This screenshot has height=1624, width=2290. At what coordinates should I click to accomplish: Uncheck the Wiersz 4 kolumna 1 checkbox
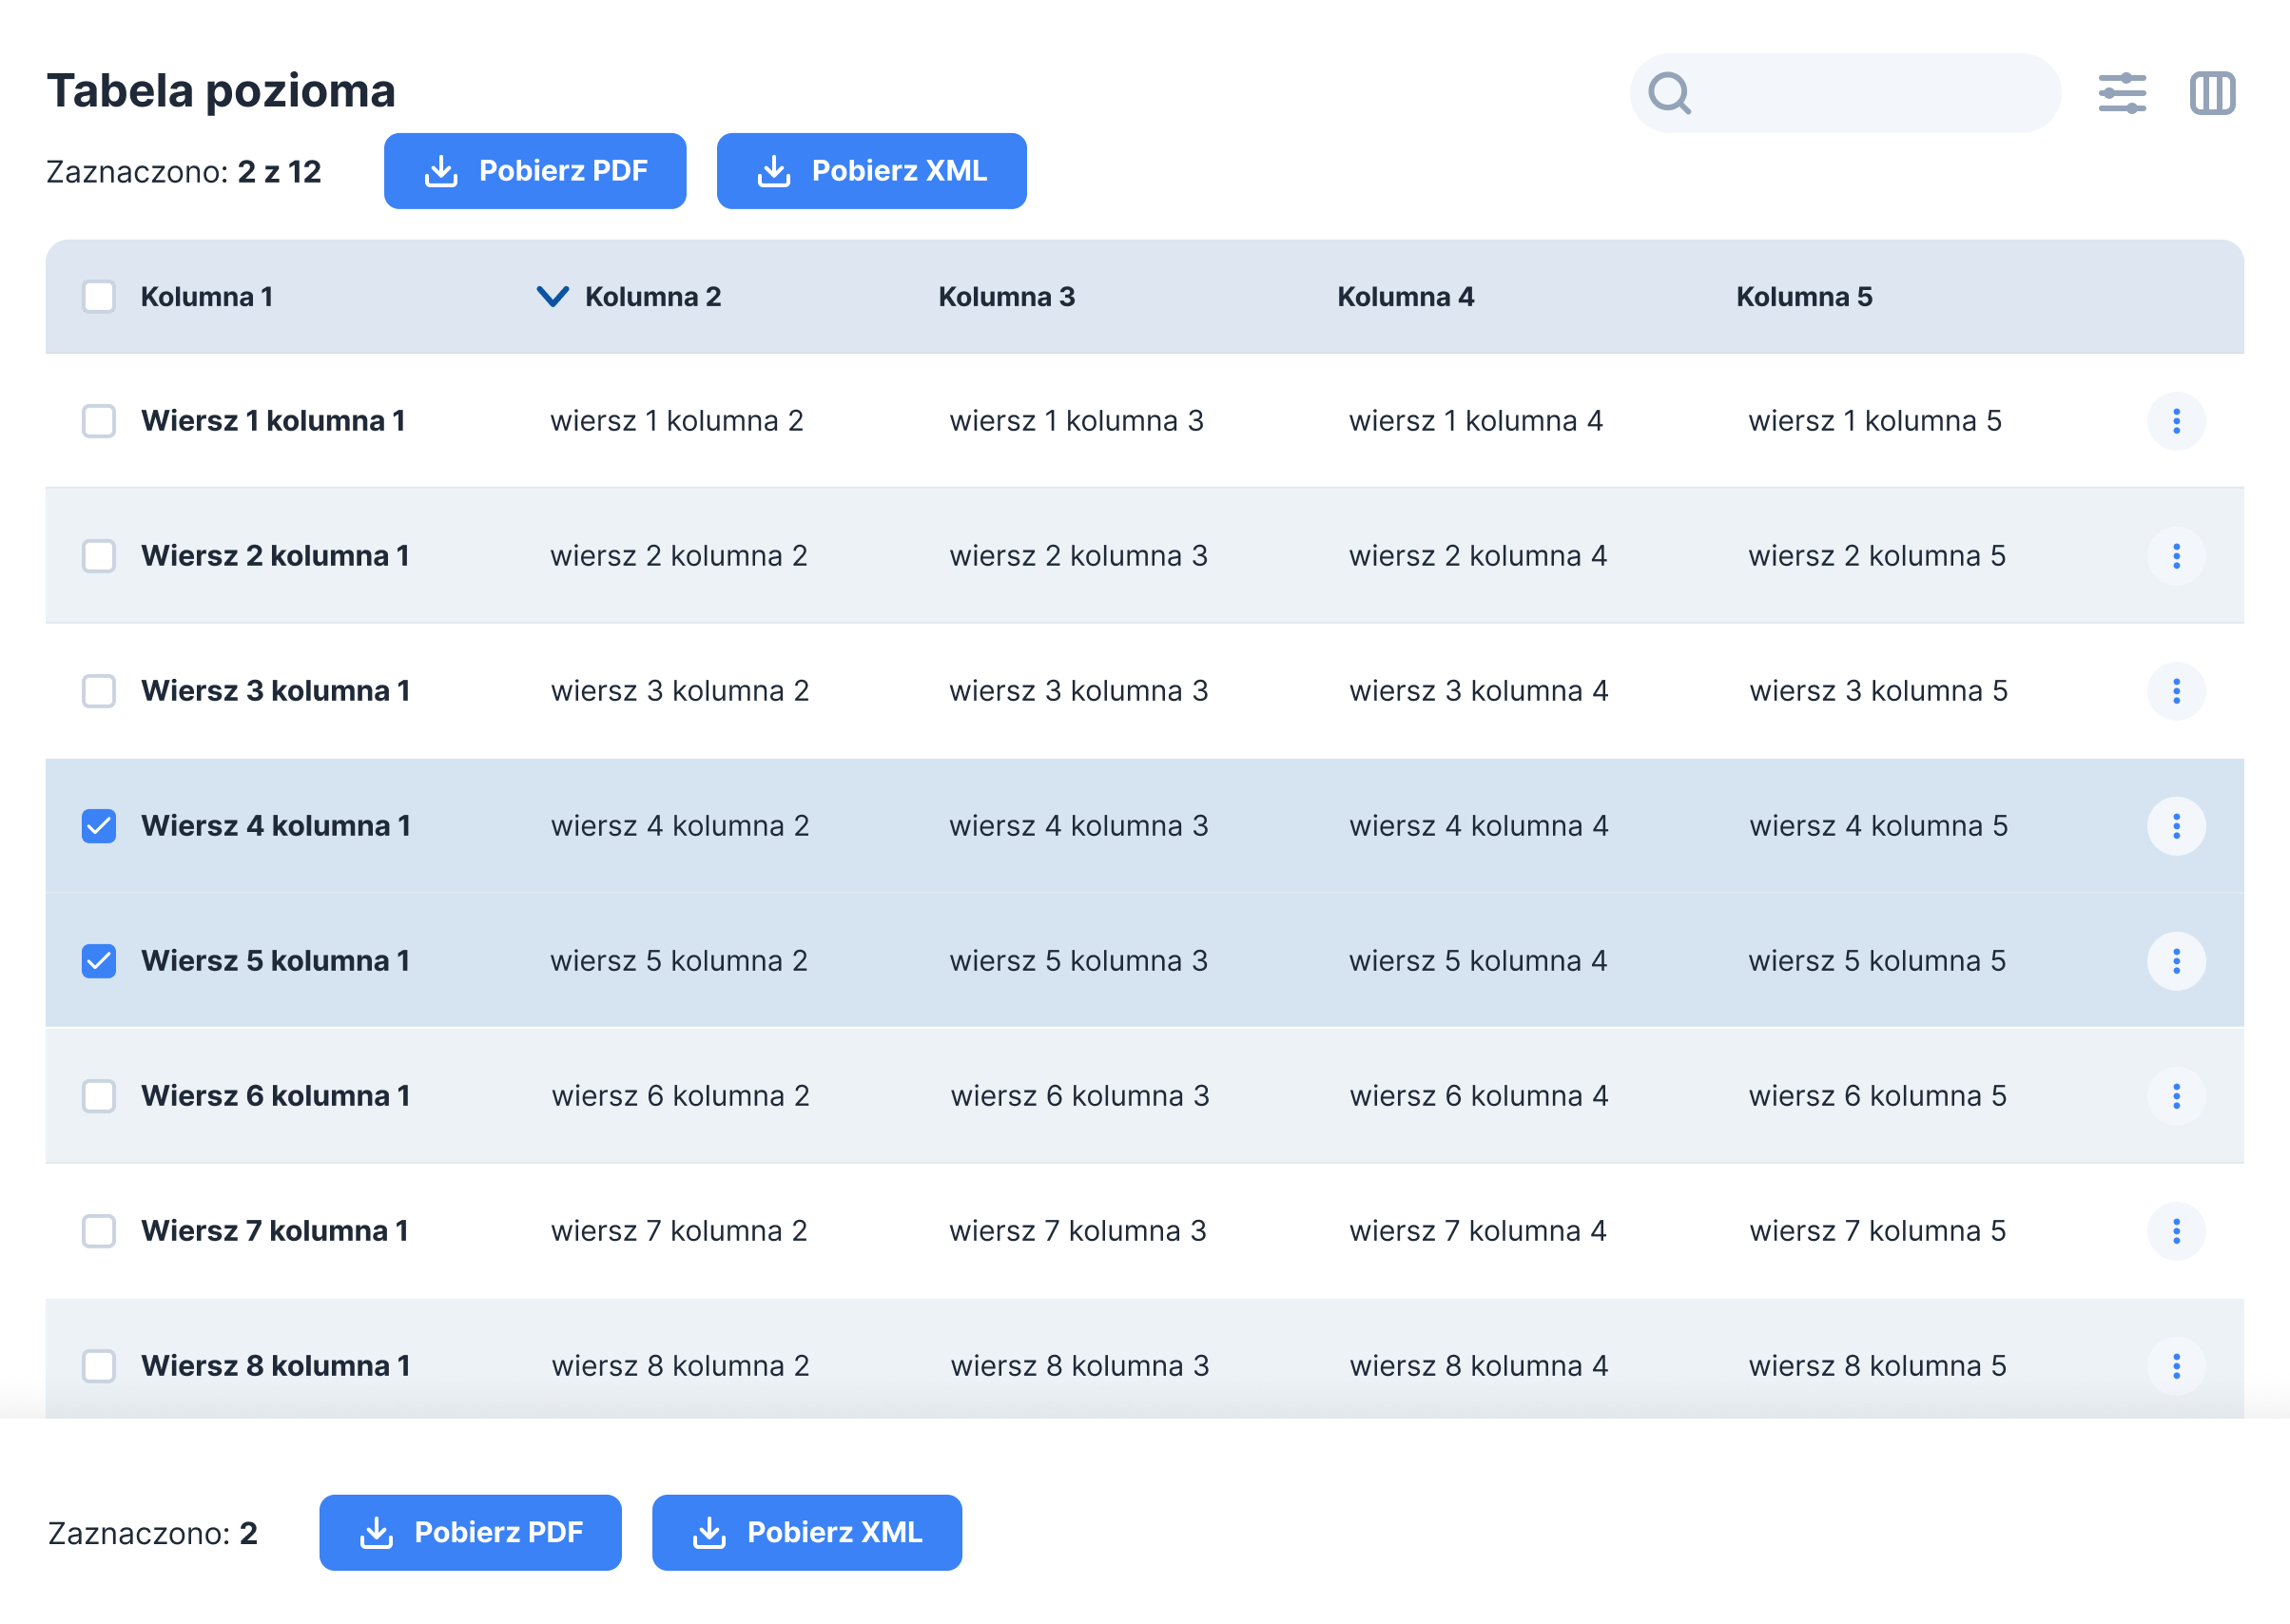coord(99,826)
